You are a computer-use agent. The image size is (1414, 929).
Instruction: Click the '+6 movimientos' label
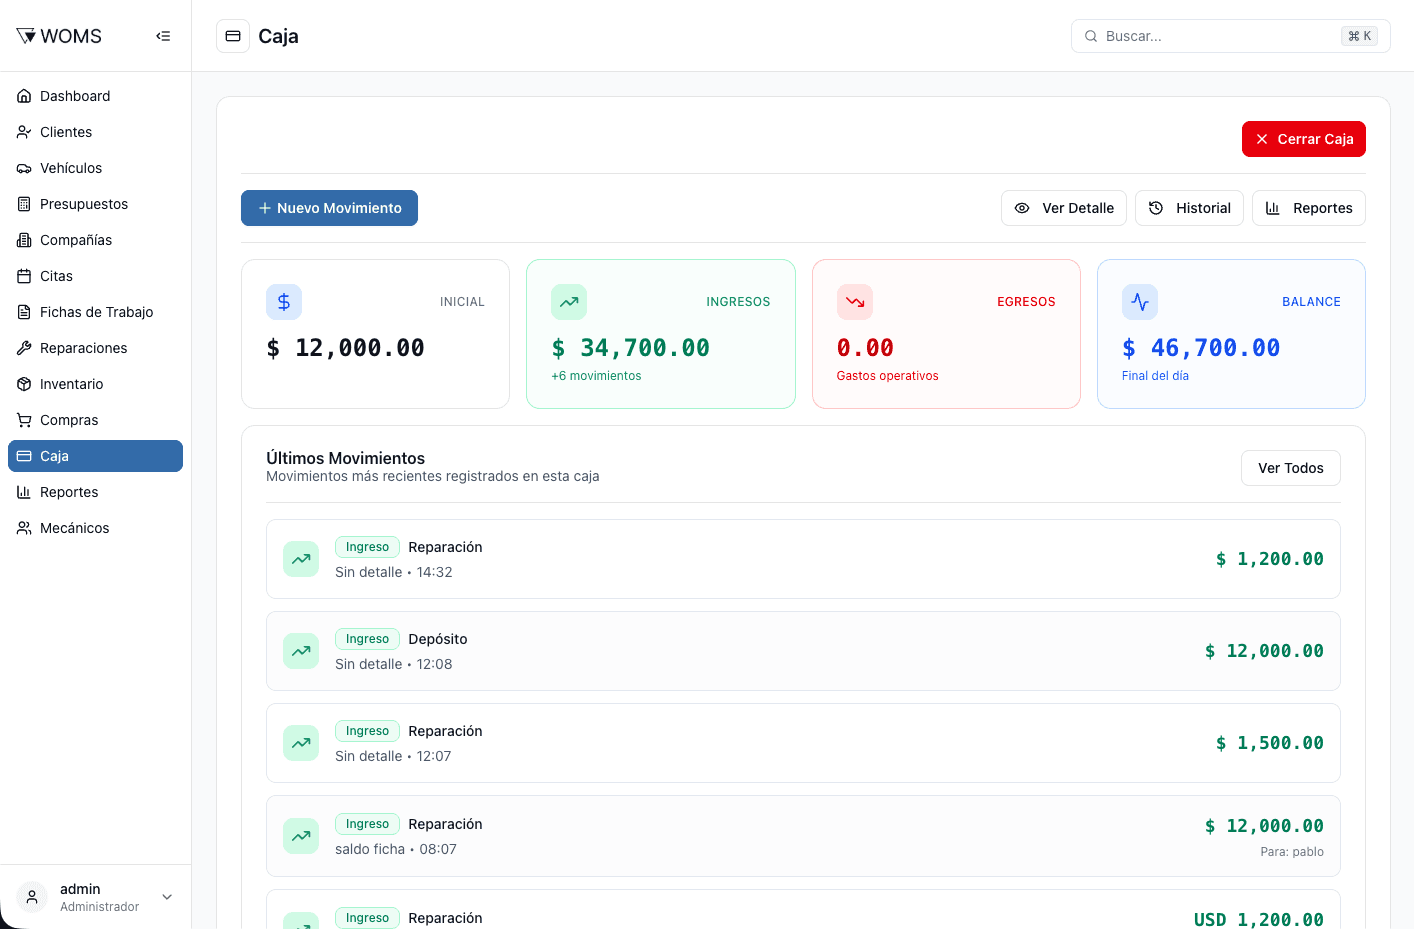click(x=596, y=376)
